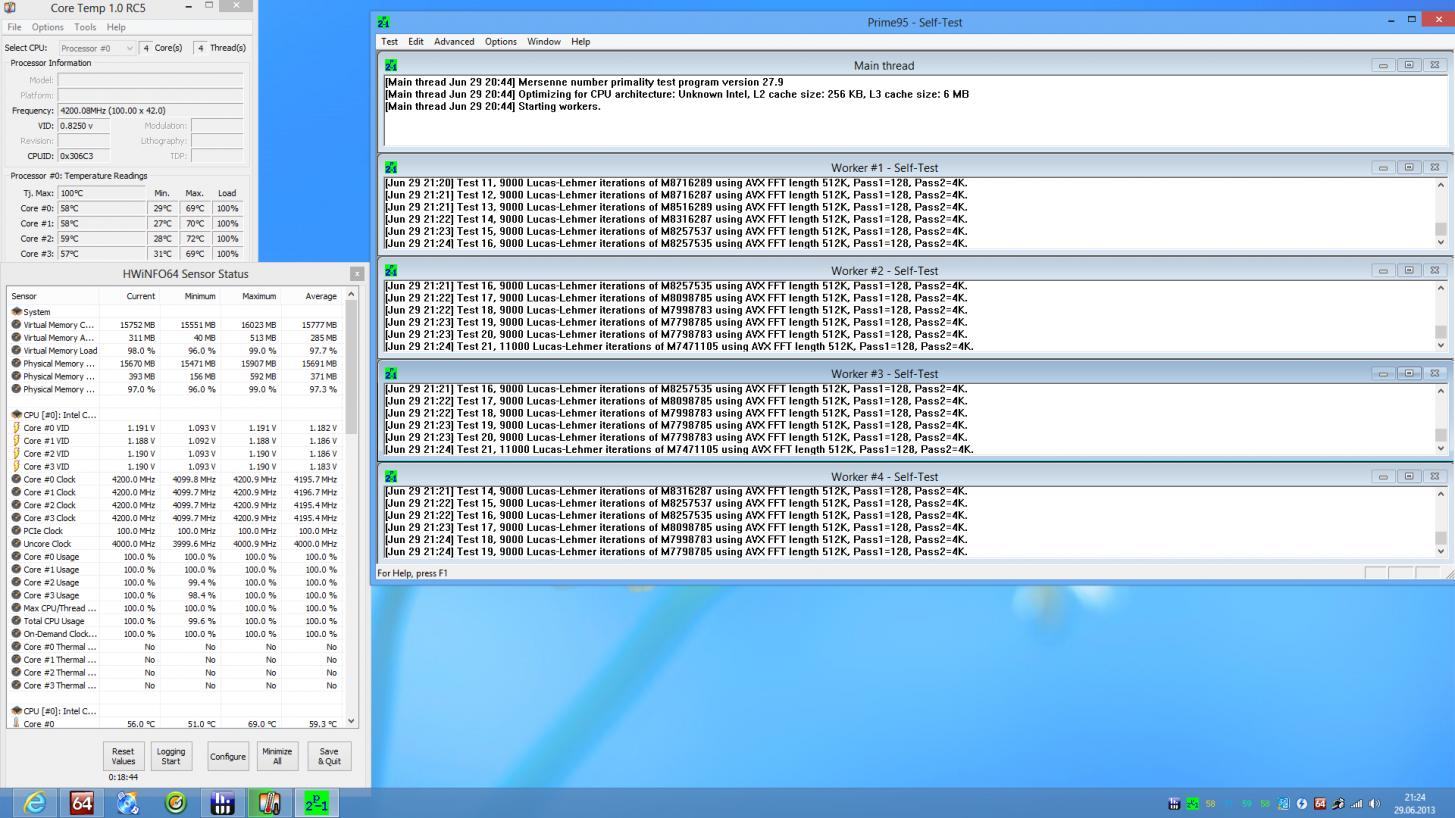Click Worker #2 scroll-down arrow
1455x818 pixels.
(1440, 345)
